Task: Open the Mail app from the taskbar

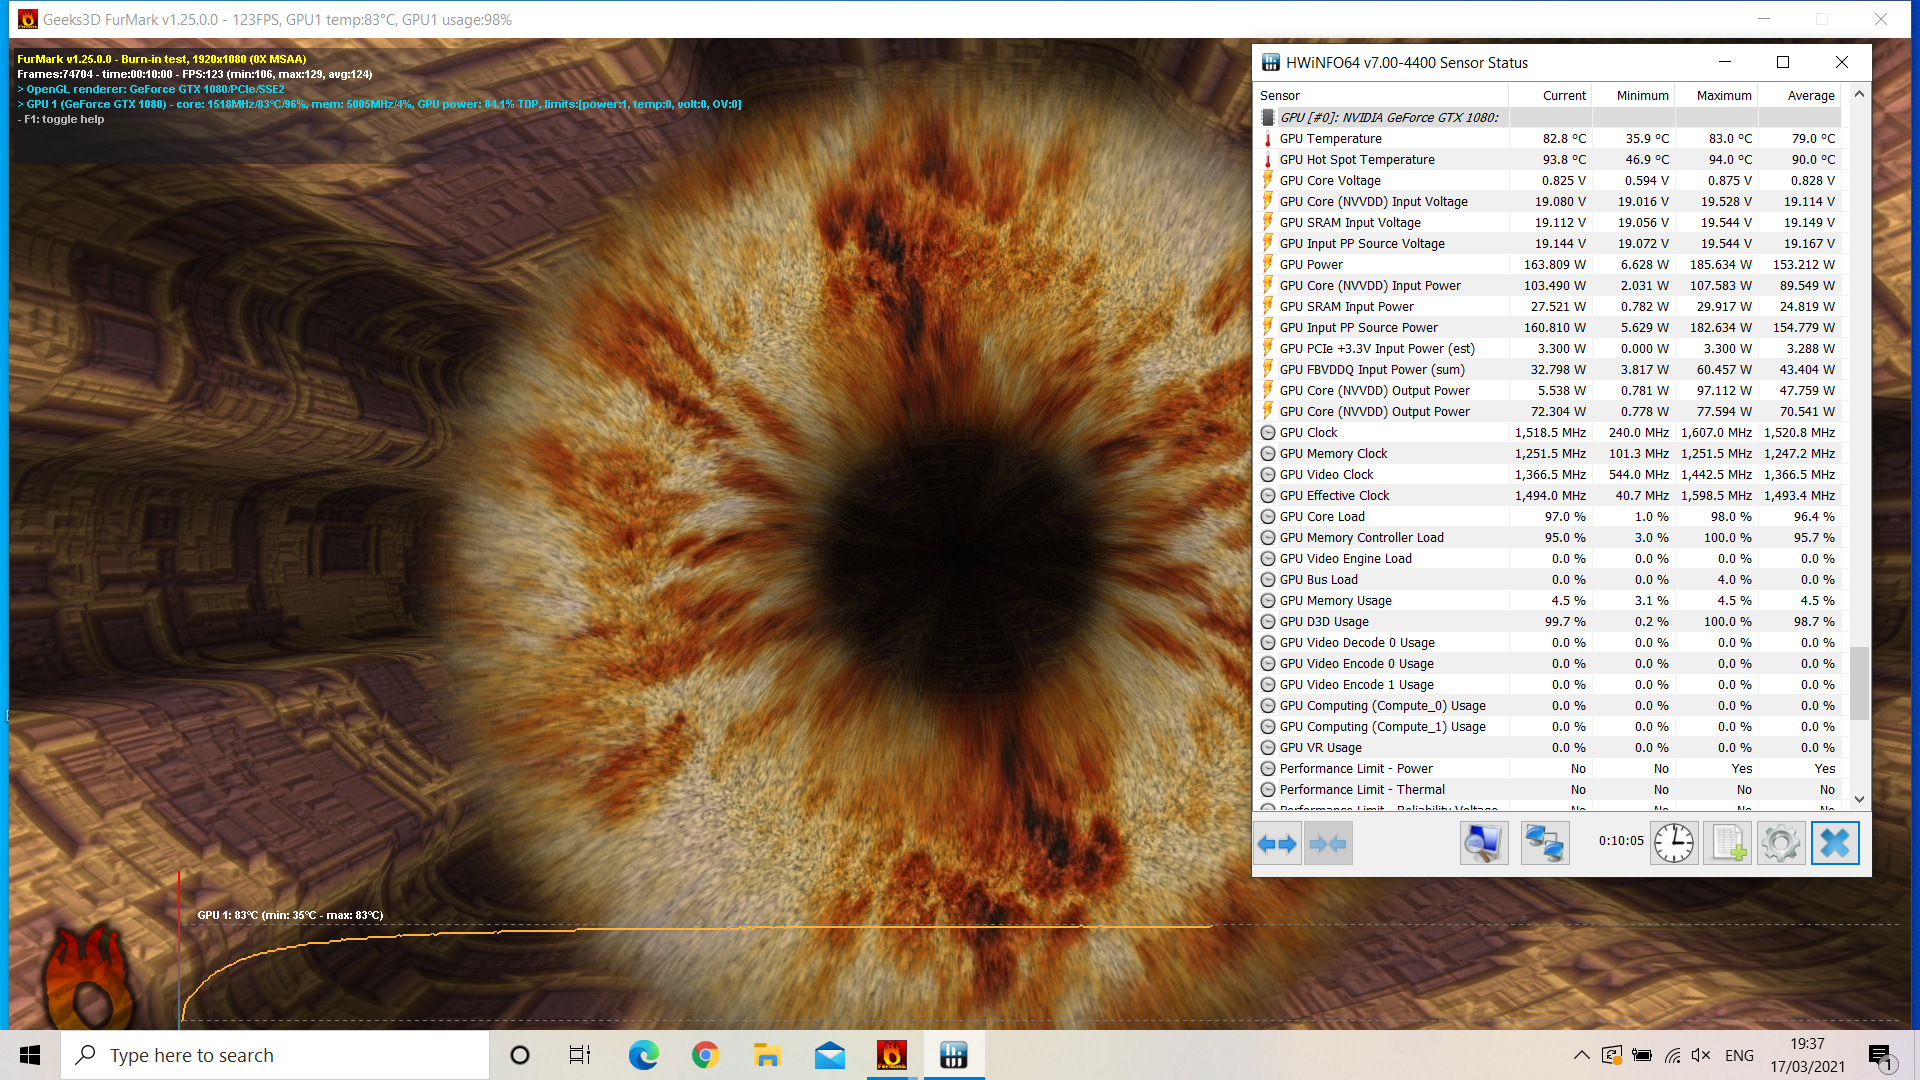Action: click(x=829, y=1055)
